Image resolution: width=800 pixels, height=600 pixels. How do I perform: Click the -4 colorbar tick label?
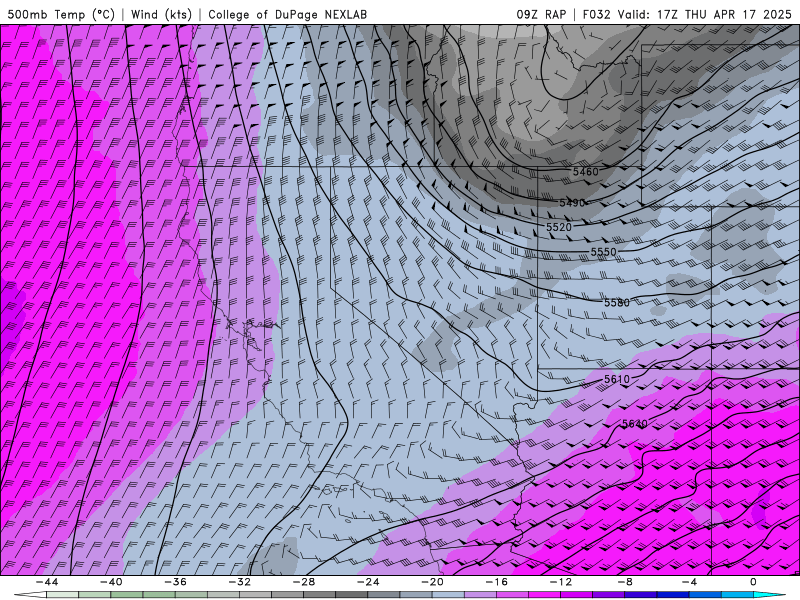click(x=690, y=582)
